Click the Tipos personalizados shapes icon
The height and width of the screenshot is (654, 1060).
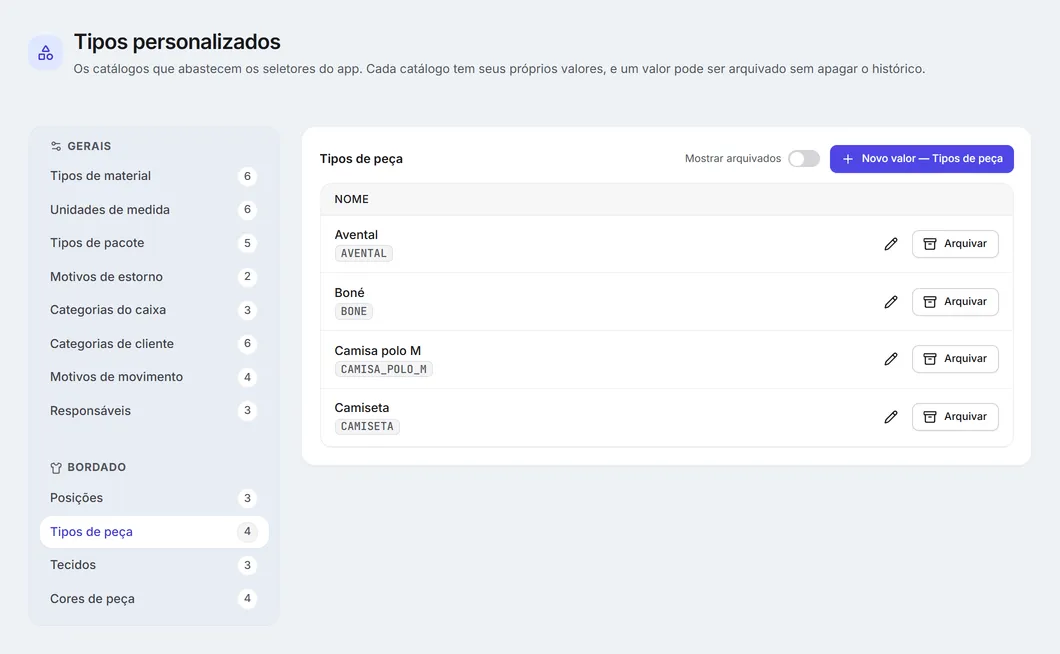tap(45, 53)
